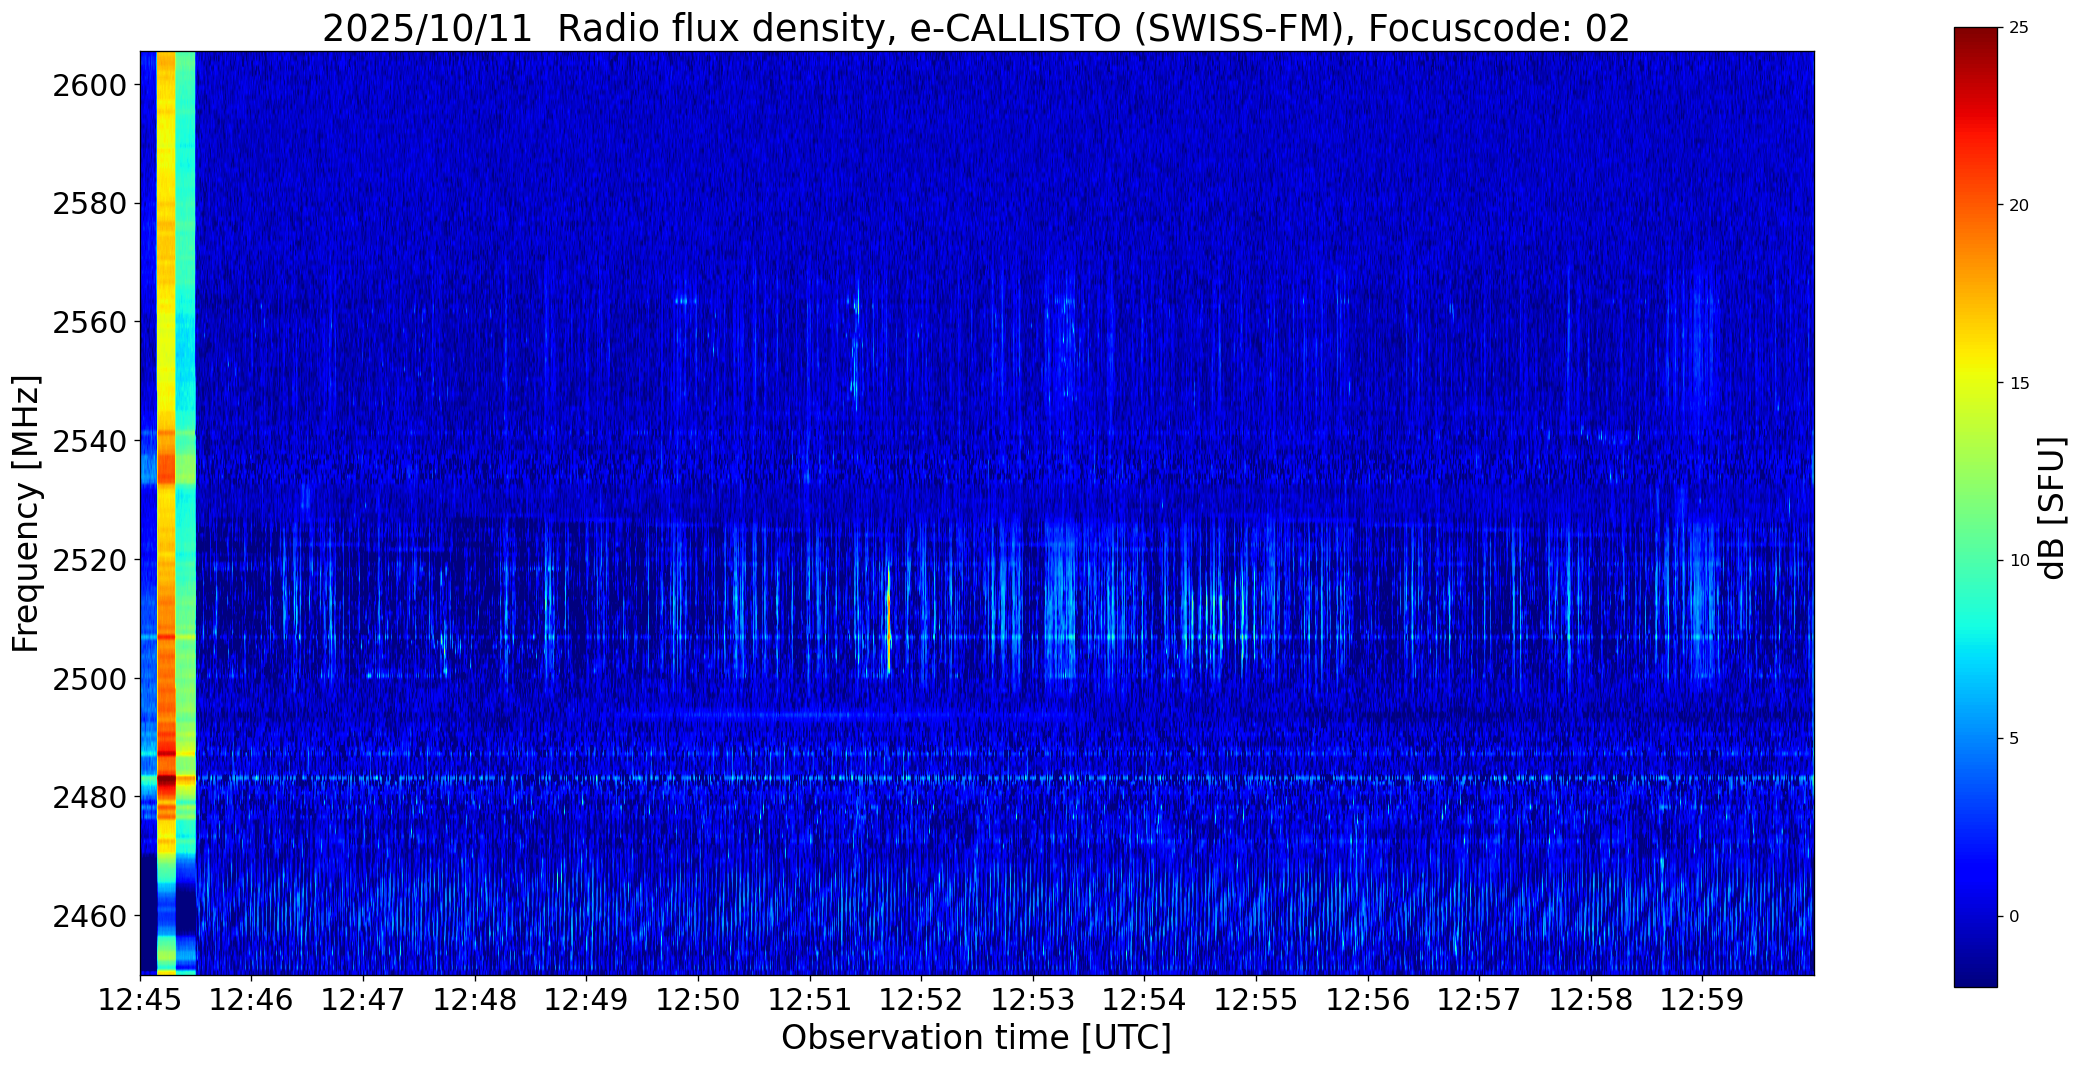
Task: Click the 2500 frequency tick label
Action: (x=89, y=679)
